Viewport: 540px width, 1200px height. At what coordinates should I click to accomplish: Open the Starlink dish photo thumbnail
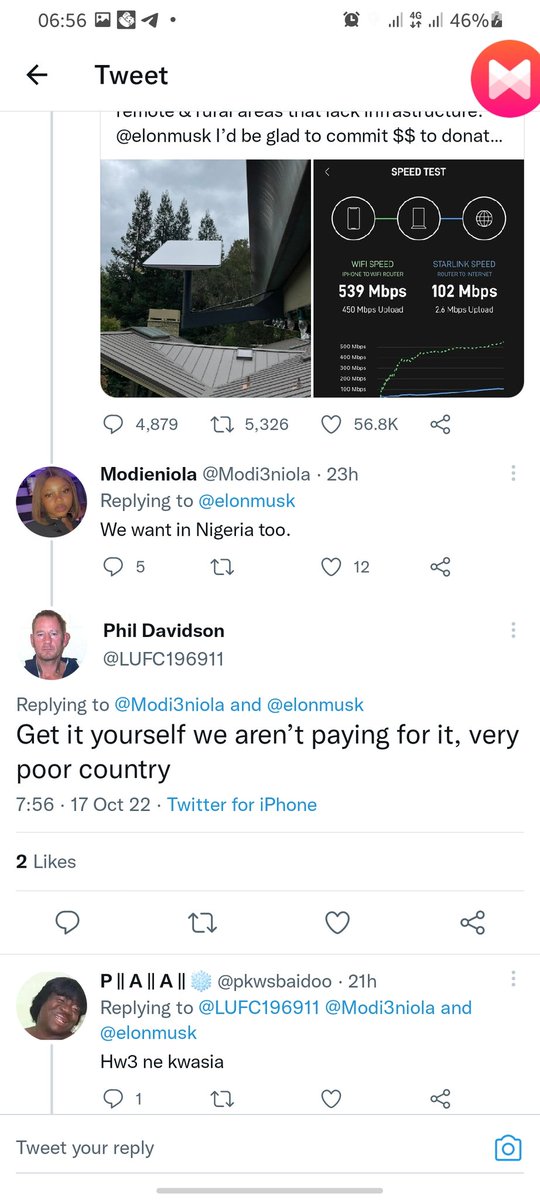tap(205, 278)
